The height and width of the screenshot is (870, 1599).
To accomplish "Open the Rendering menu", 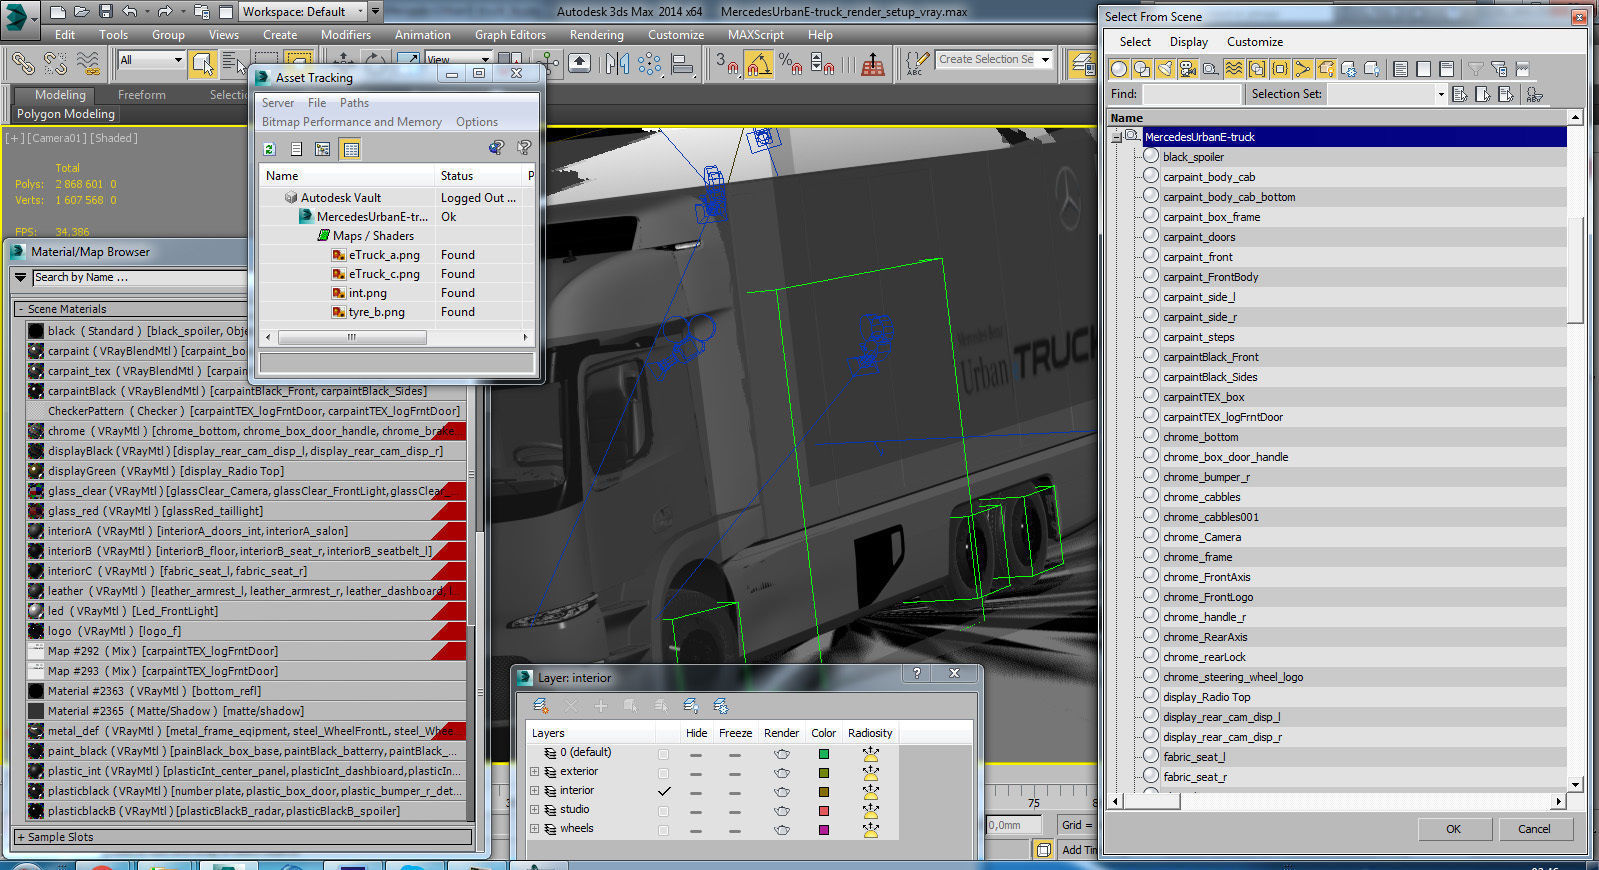I will [596, 35].
